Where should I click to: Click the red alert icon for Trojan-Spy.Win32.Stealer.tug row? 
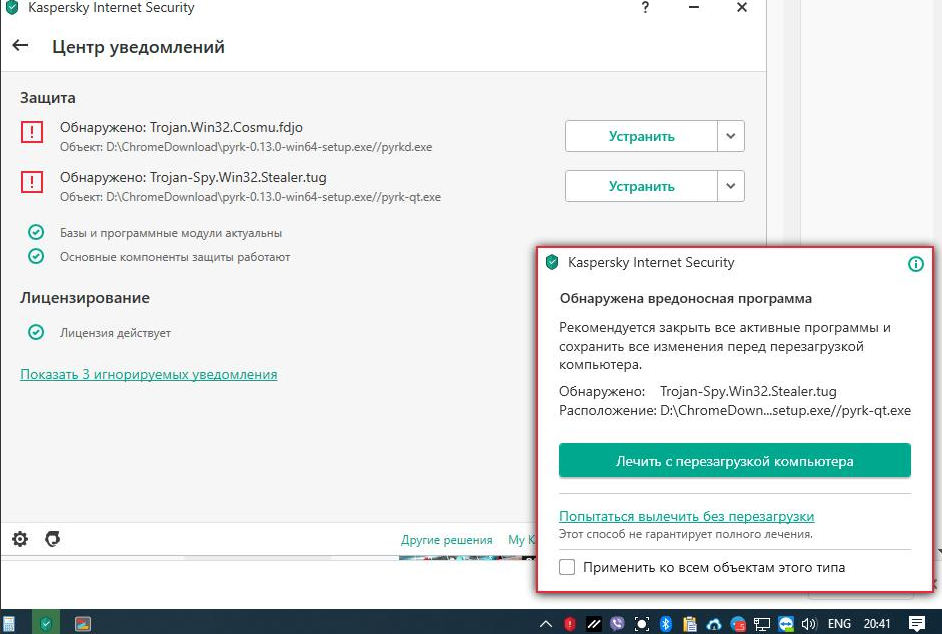pos(32,182)
